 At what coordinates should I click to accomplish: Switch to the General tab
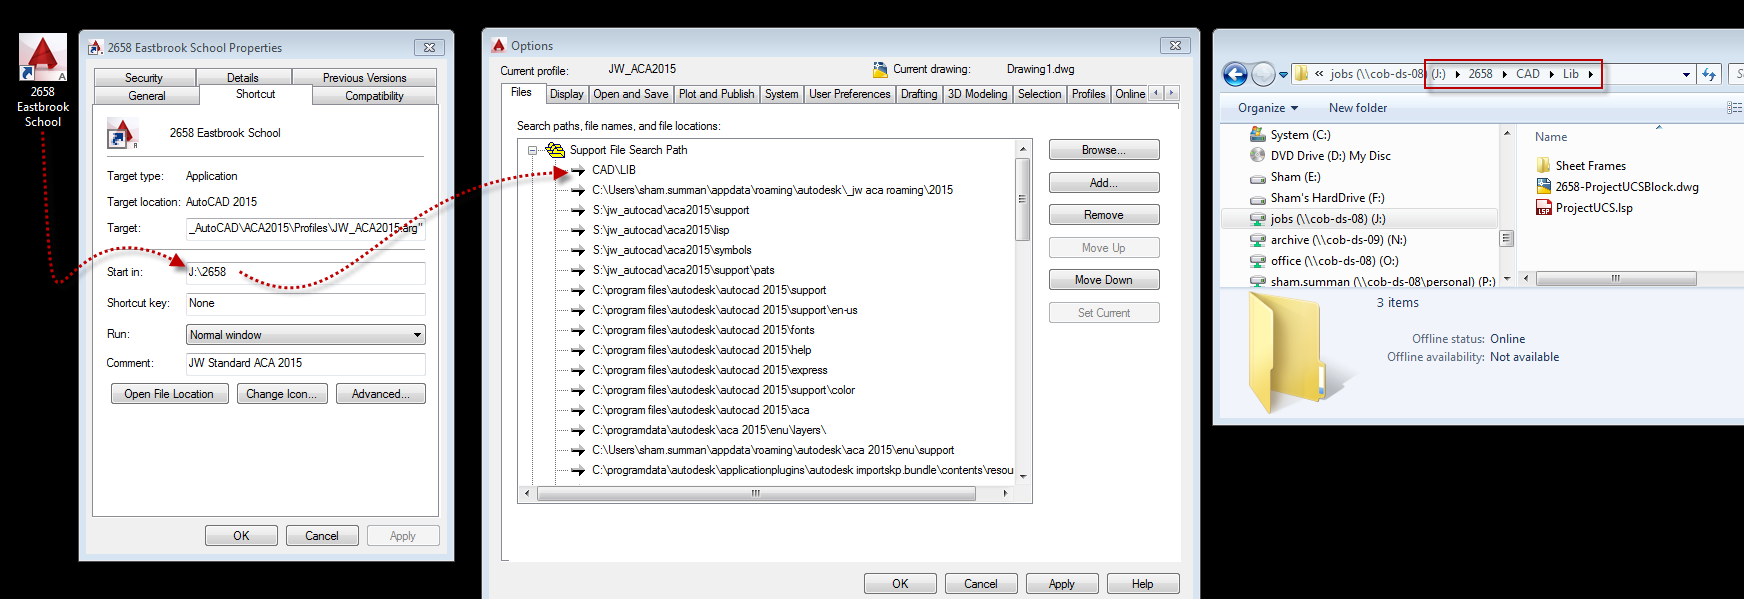147,96
